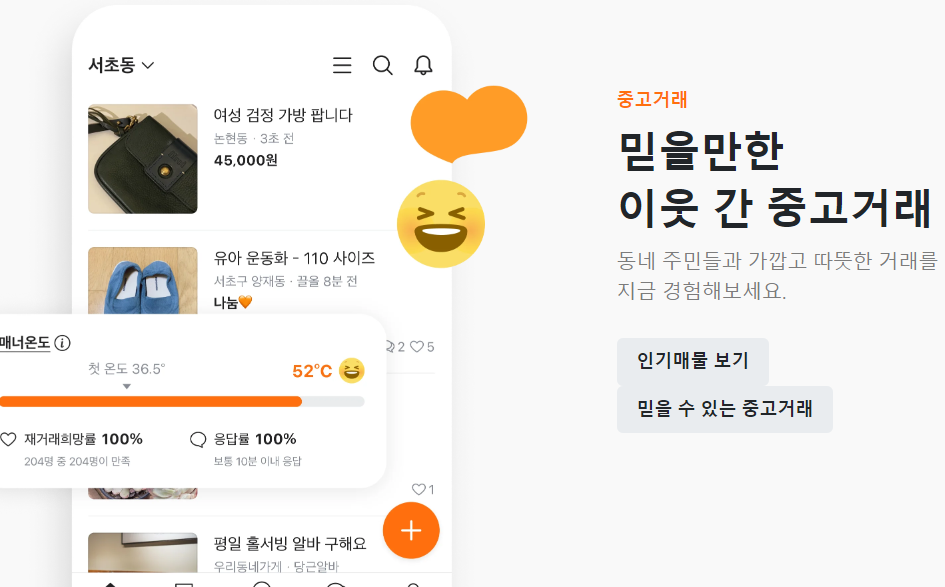Click the 첫 온도 36.5° triangle marker
945x587 pixels.
pyautogui.click(x=127, y=386)
